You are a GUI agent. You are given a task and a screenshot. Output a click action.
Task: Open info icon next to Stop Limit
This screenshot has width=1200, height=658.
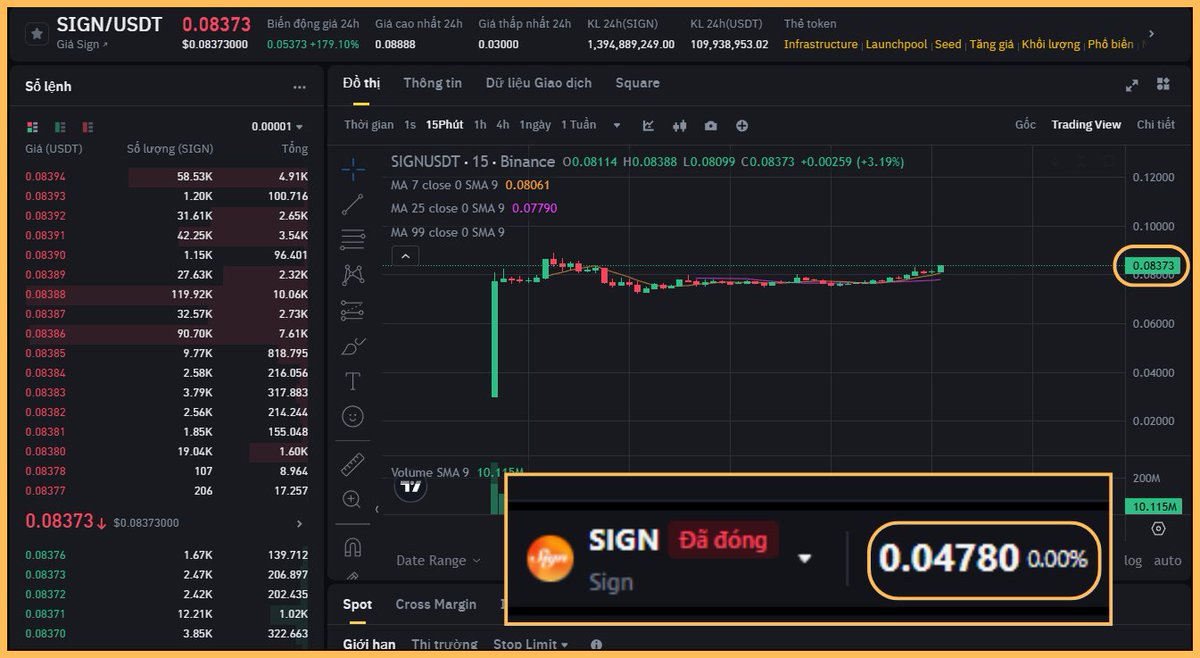point(596,645)
